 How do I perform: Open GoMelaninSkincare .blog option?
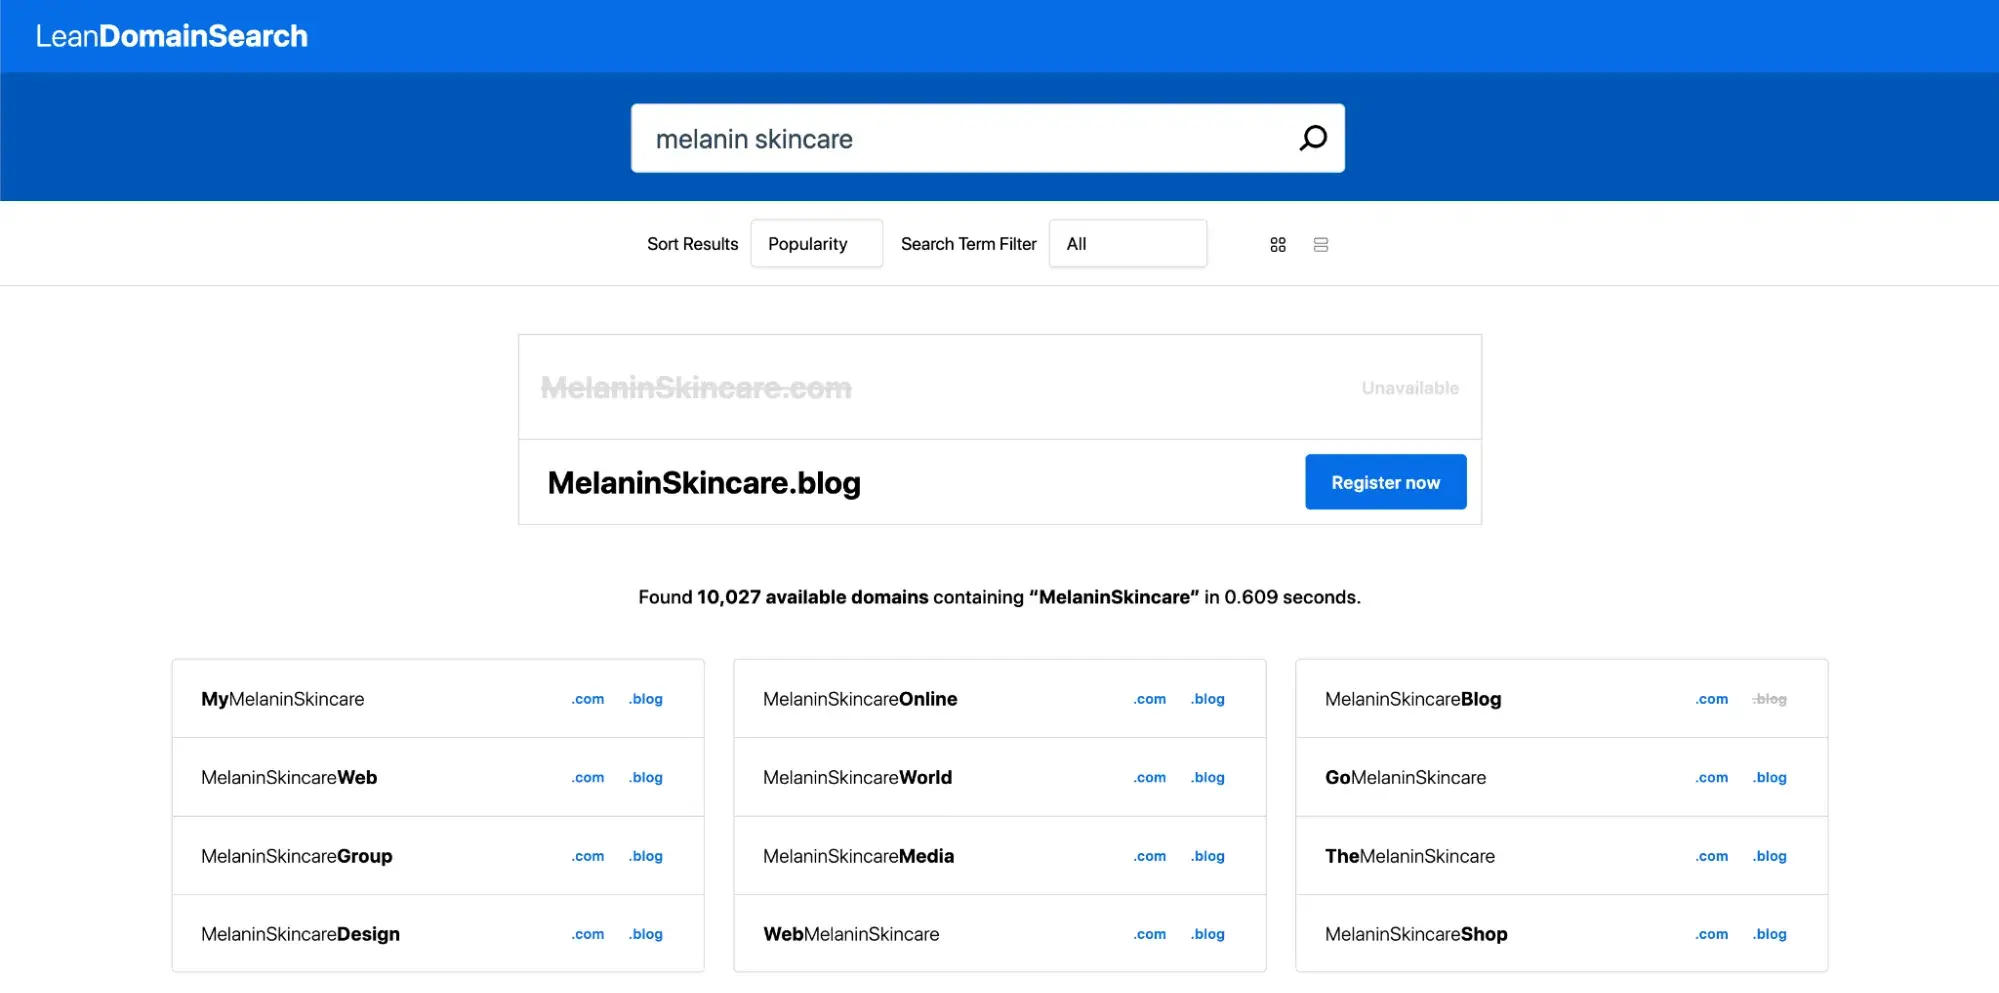1770,777
